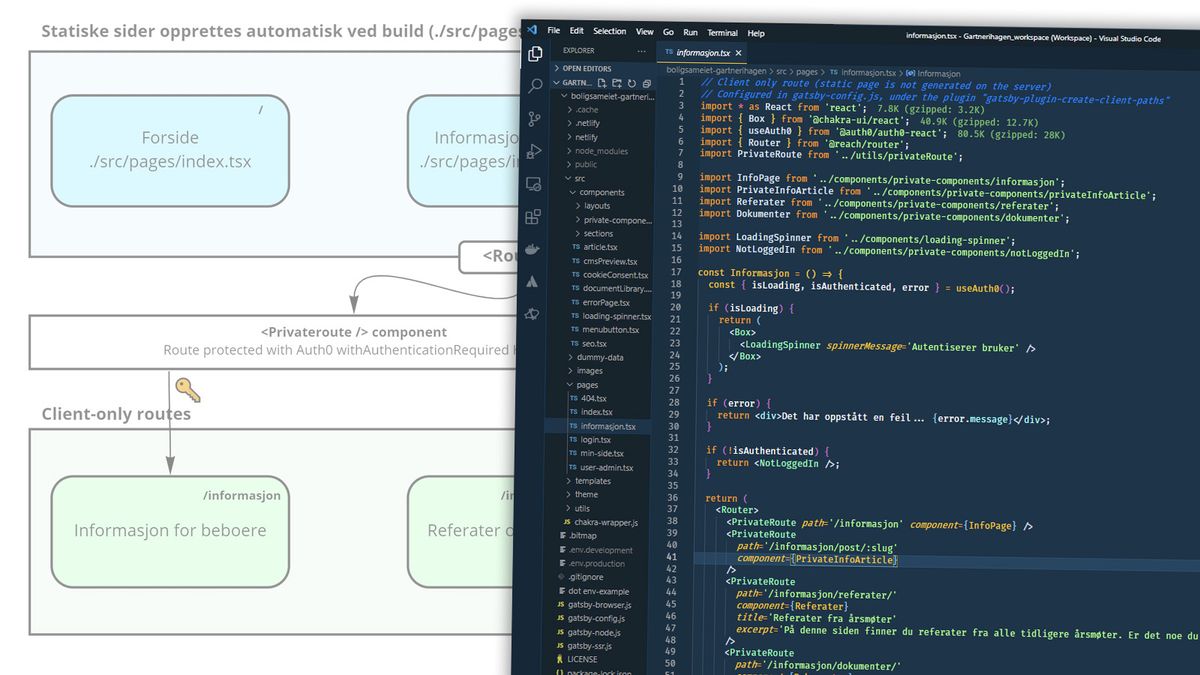Open chakra-wrapper.js in Explorer
Image resolution: width=1200 pixels, height=675 pixels.
click(x=603, y=522)
